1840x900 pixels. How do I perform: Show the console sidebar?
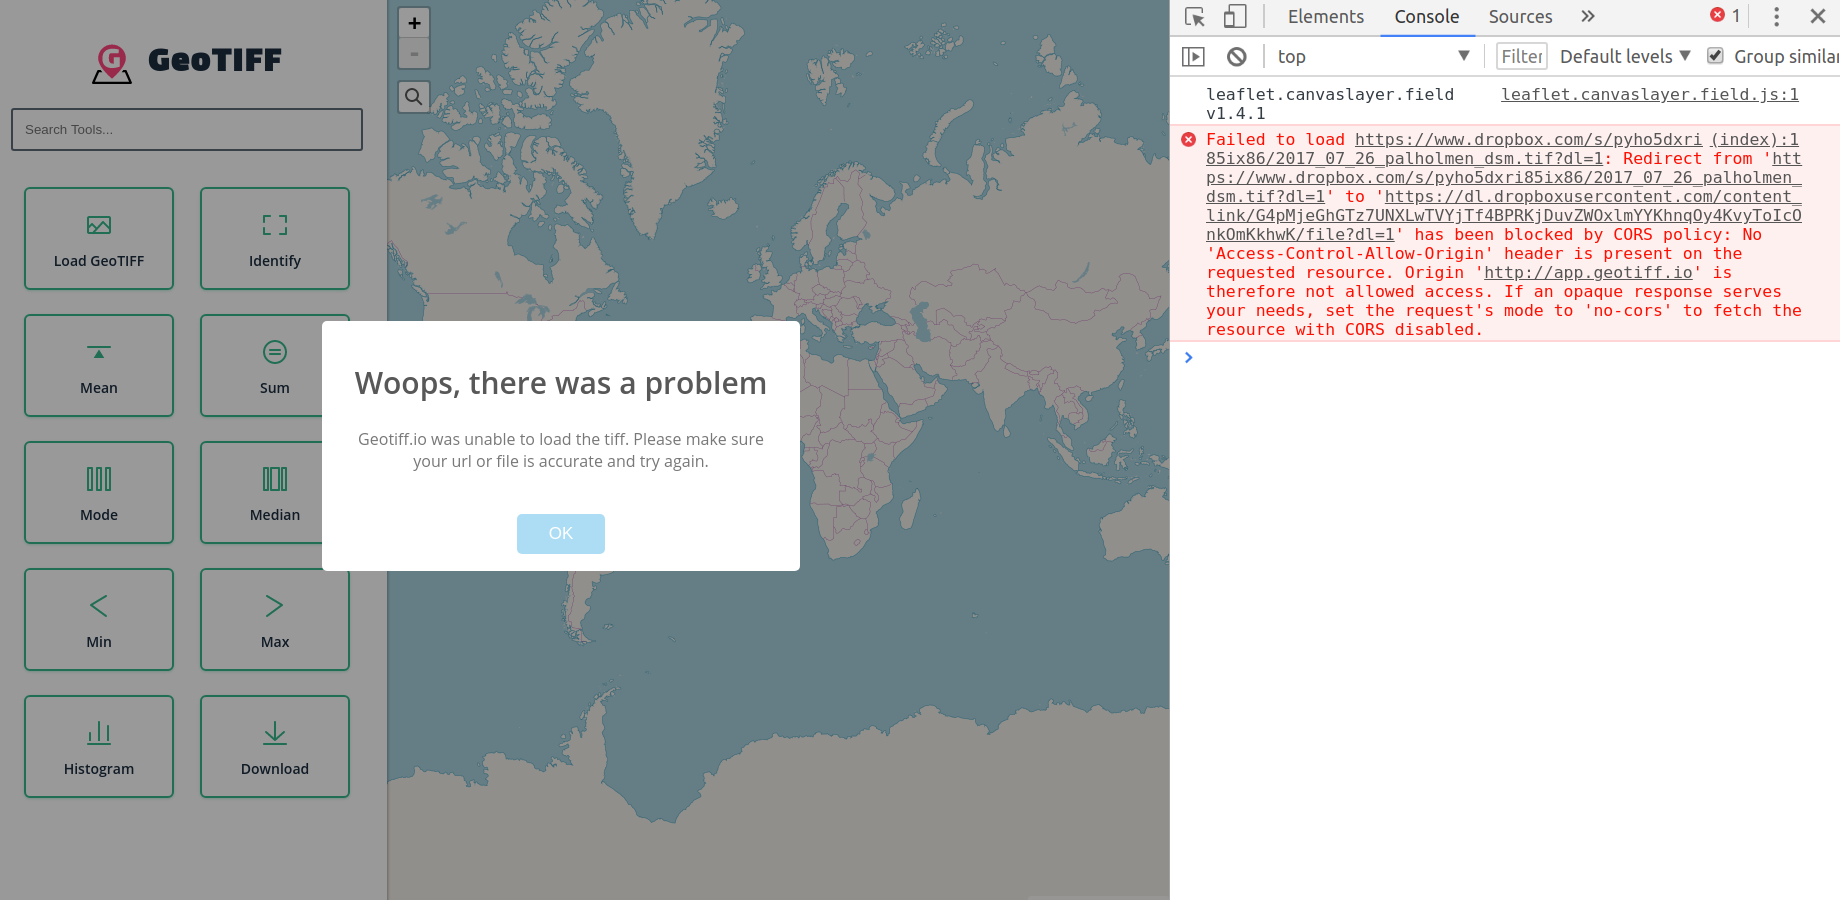tap(1193, 57)
